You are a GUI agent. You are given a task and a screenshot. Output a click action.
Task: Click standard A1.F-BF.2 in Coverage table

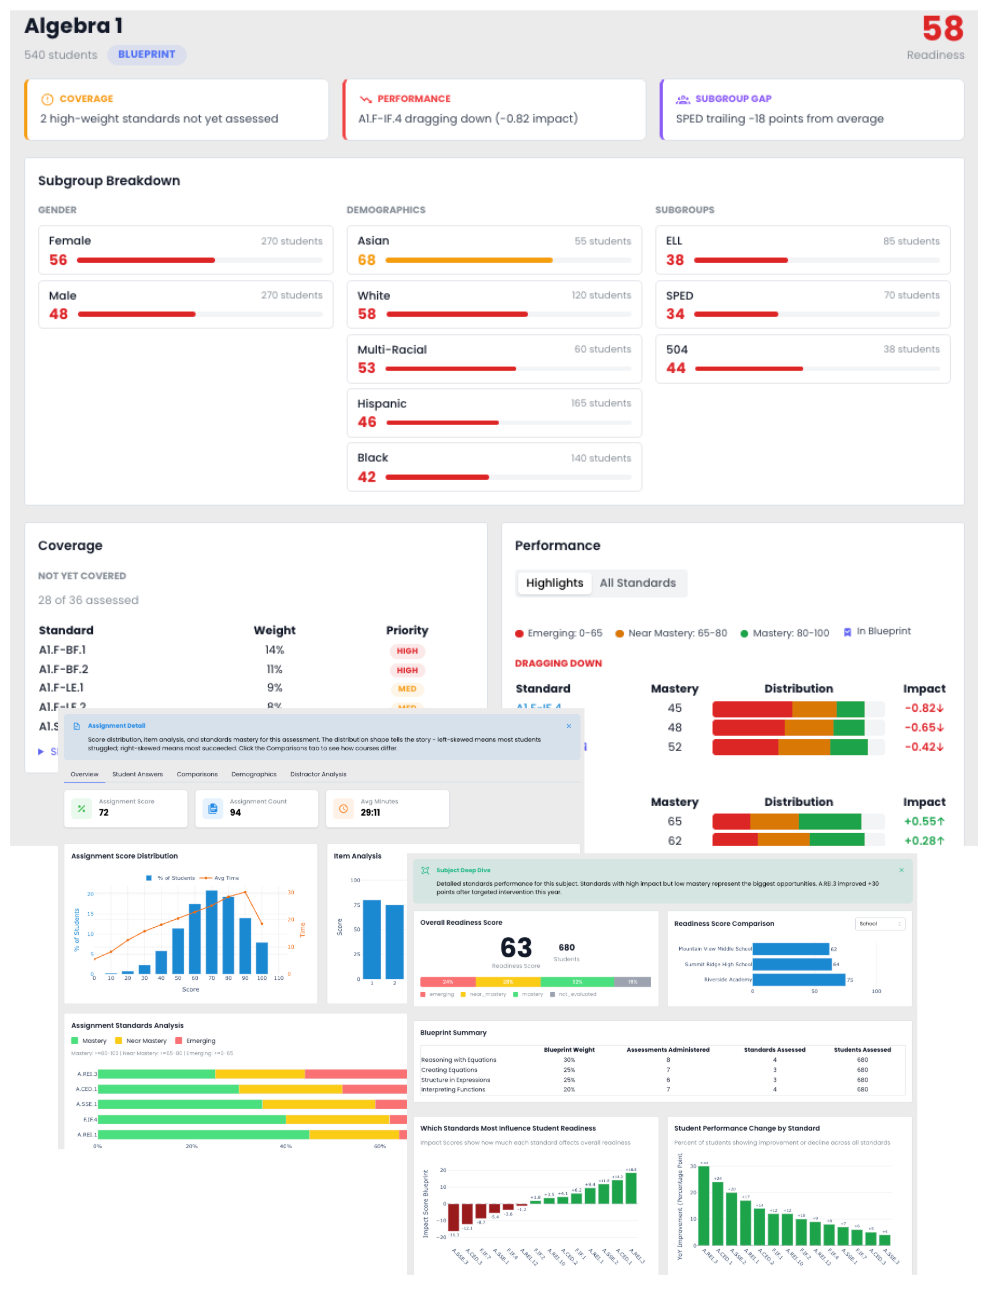pos(63,669)
